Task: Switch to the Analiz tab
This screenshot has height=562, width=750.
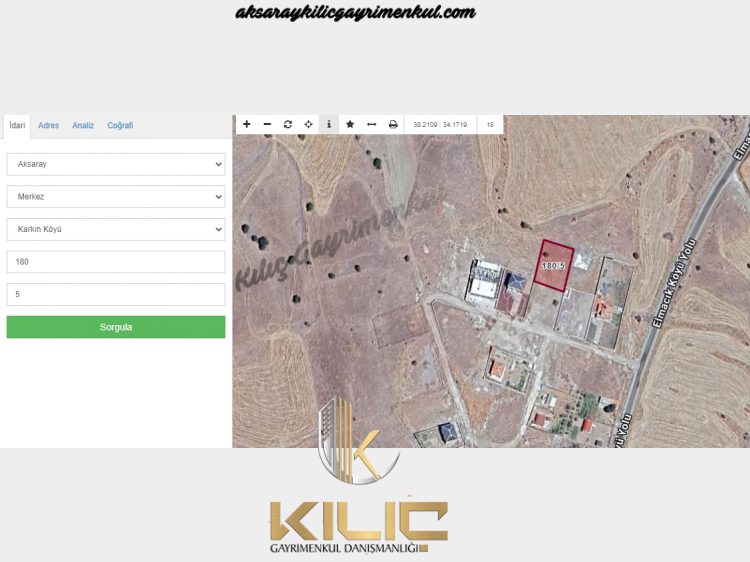Action: coord(83,125)
